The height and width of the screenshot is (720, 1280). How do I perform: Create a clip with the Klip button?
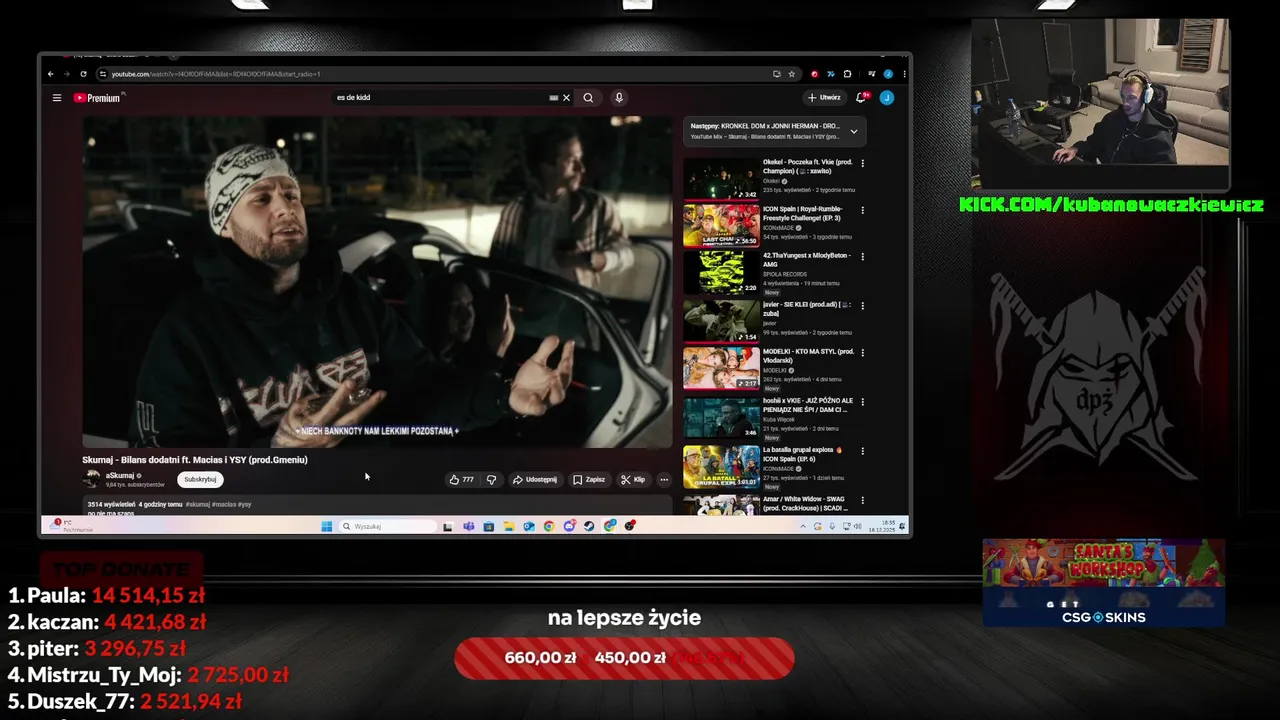[633, 480]
